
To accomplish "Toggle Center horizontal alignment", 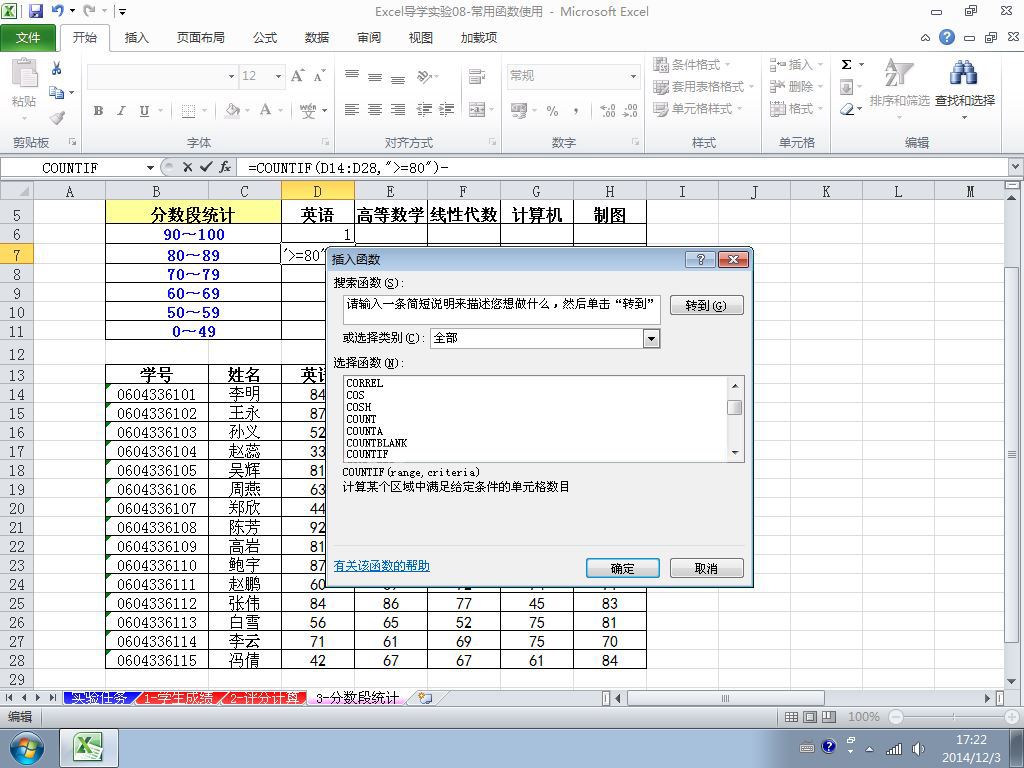I will (375, 110).
